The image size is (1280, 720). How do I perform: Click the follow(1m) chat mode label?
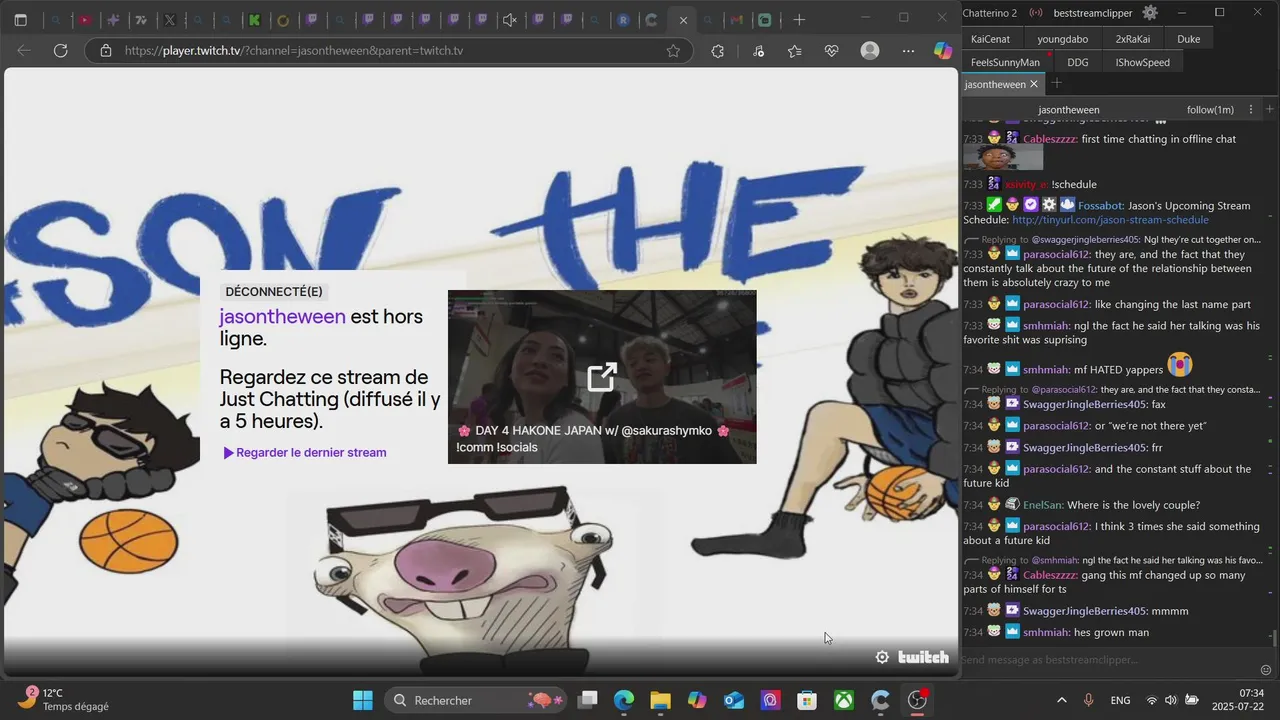[x=1210, y=109]
